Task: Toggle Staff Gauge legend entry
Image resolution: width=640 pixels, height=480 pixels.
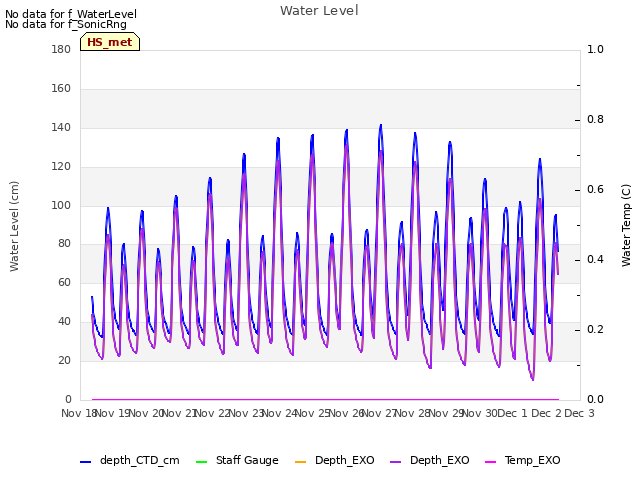Action: coord(237,460)
